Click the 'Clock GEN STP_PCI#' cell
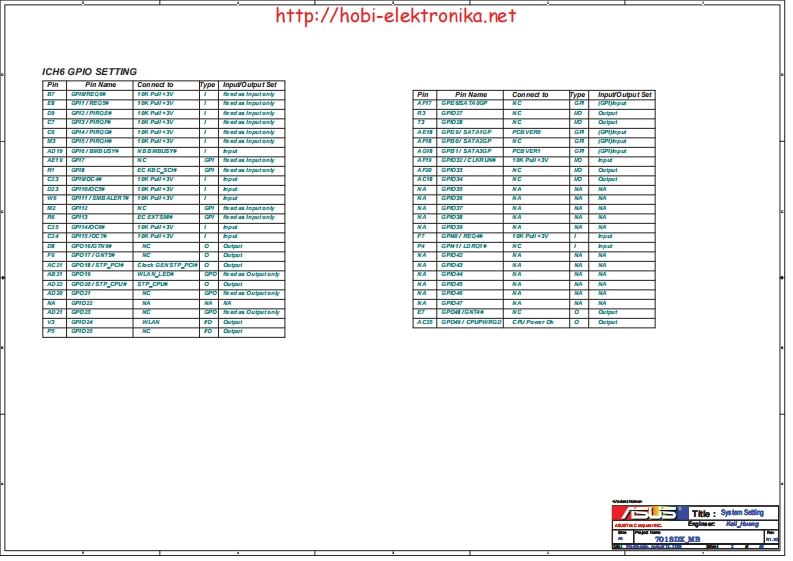Viewport: 793px width, 561px height. point(166,265)
